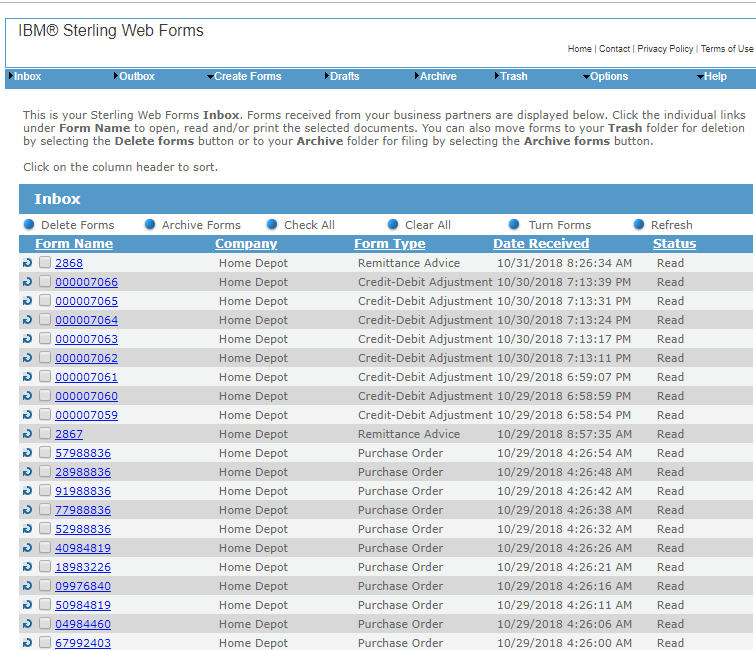Open form link 67992403
This screenshot has width=756, height=650.
click(83, 643)
